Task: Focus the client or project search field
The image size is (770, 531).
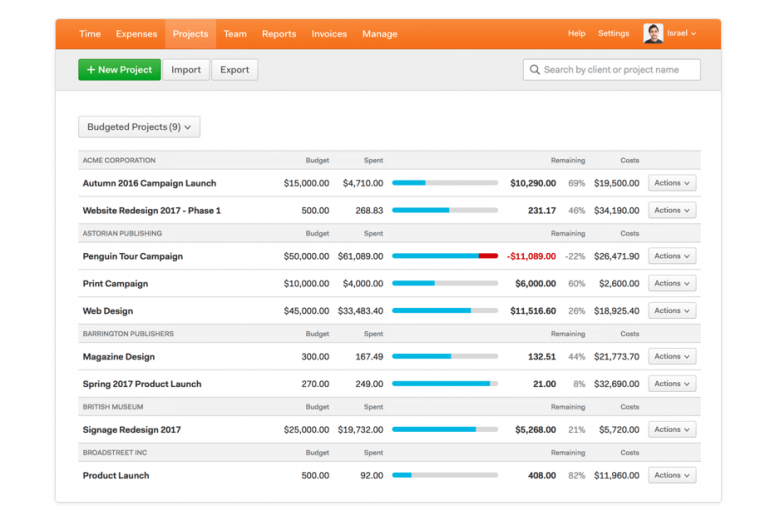Action: [x=618, y=70]
